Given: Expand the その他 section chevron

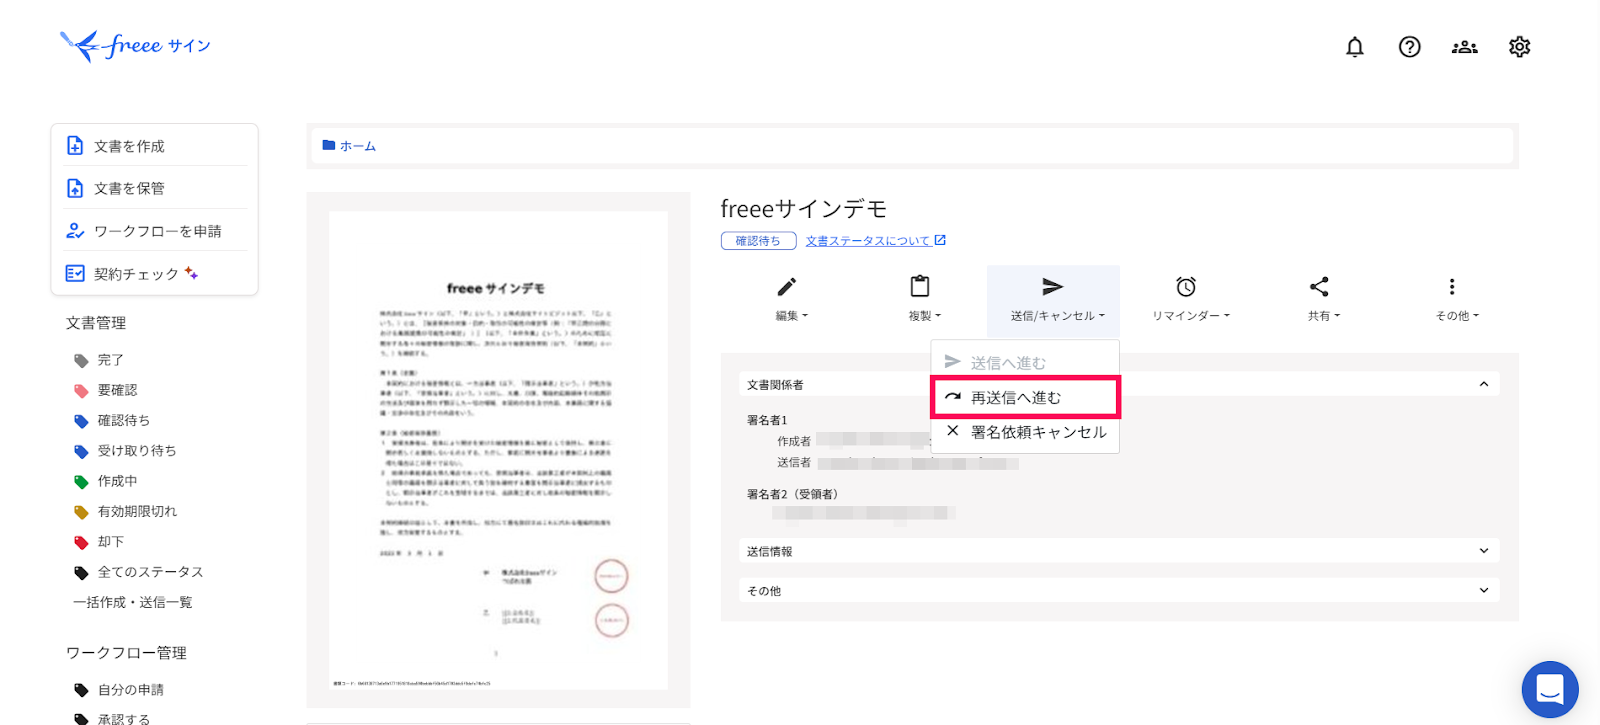Looking at the screenshot, I should click(x=1484, y=590).
